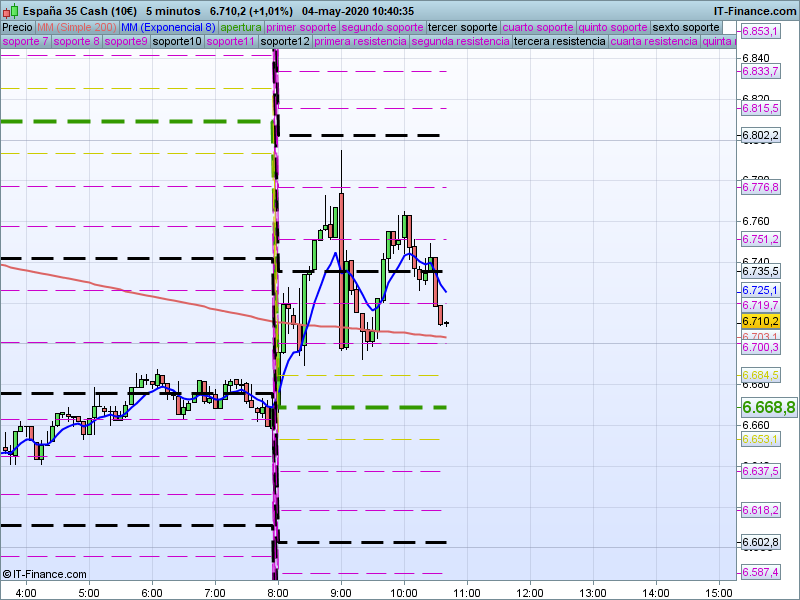800x600 pixels.
Task: Click the soporte10 indicator label
Action: (176, 42)
